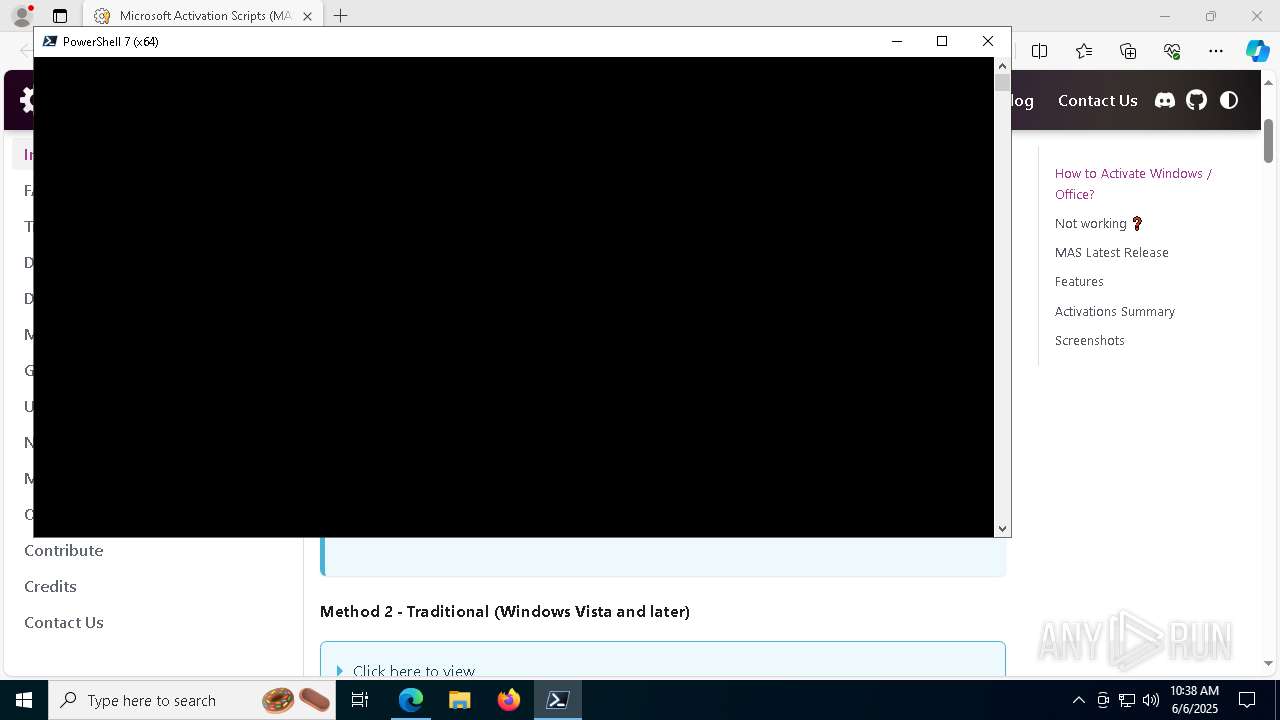This screenshot has width=1280, height=720.
Task: Open the Windows Start menu
Action: (x=24, y=700)
